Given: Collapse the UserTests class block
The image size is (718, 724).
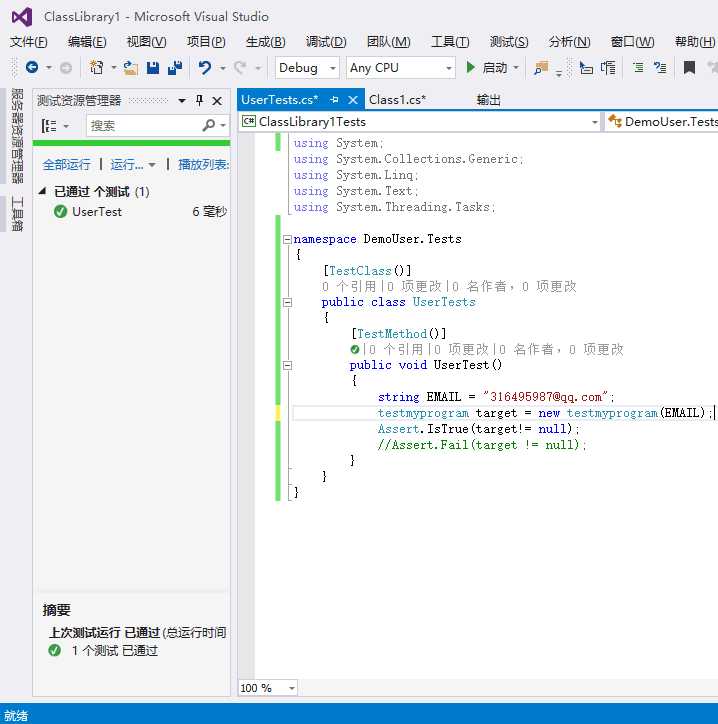Looking at the screenshot, I should (287, 302).
